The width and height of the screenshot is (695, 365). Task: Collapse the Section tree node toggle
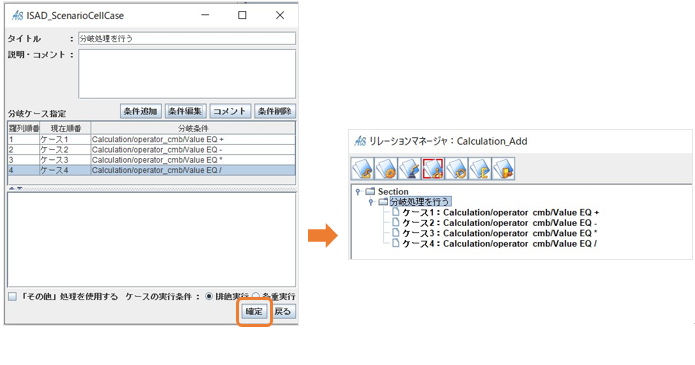pos(358,192)
